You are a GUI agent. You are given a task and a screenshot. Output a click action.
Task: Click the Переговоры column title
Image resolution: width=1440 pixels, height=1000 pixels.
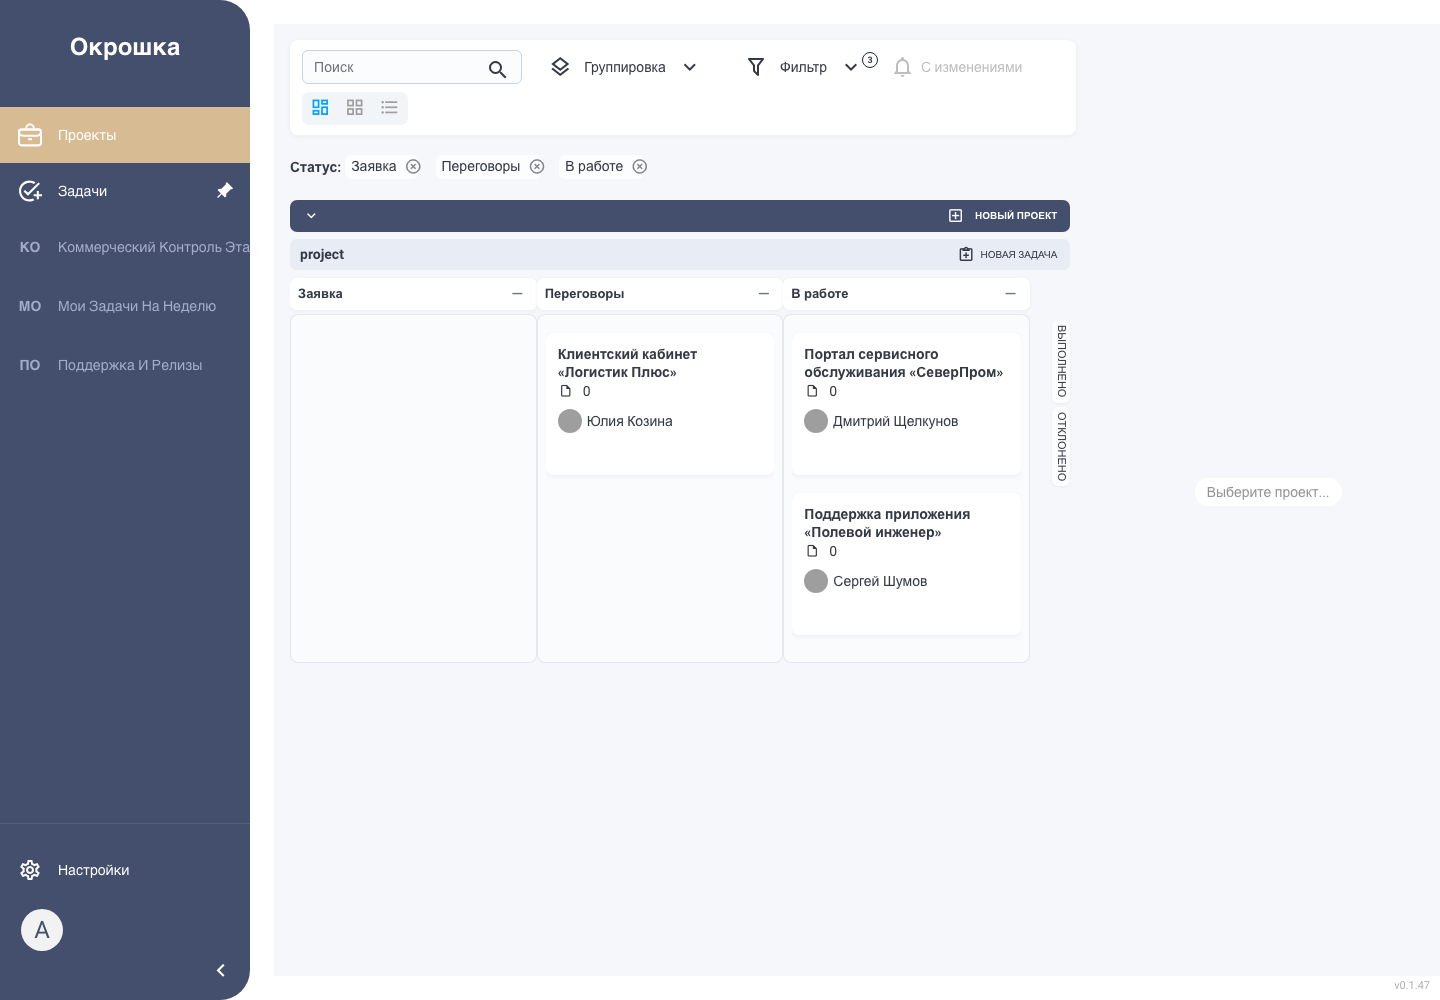584,294
